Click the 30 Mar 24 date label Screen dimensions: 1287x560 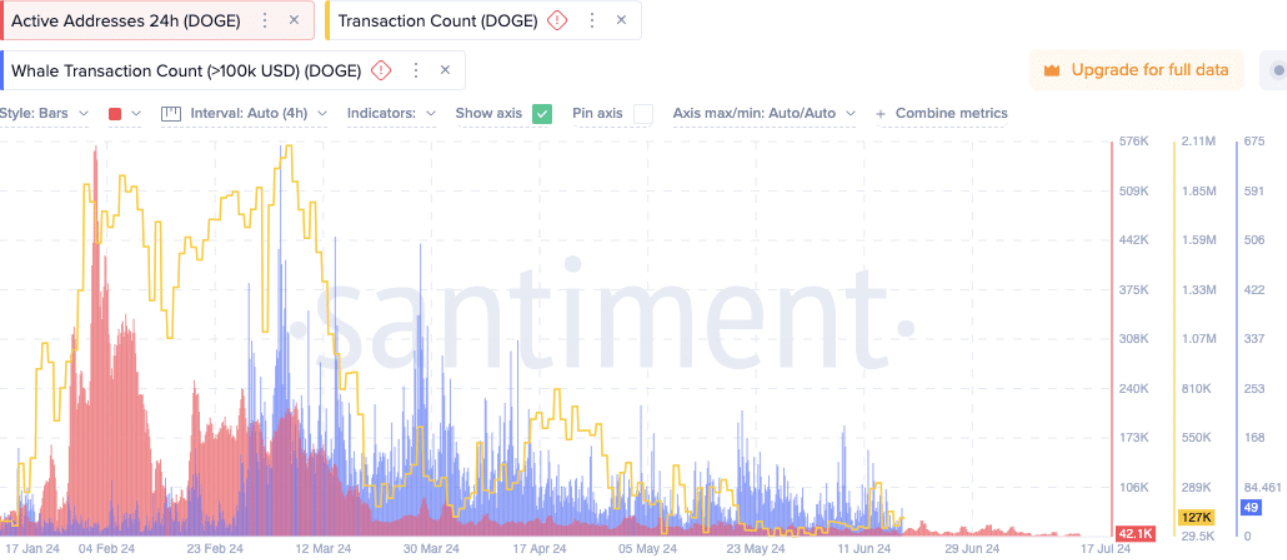click(x=431, y=548)
